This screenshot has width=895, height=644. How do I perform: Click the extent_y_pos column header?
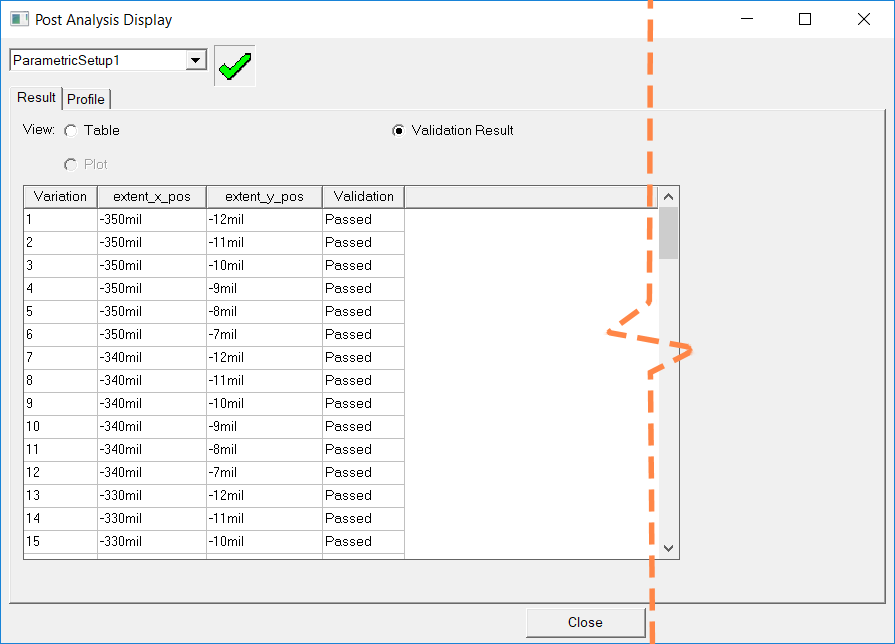coord(263,196)
